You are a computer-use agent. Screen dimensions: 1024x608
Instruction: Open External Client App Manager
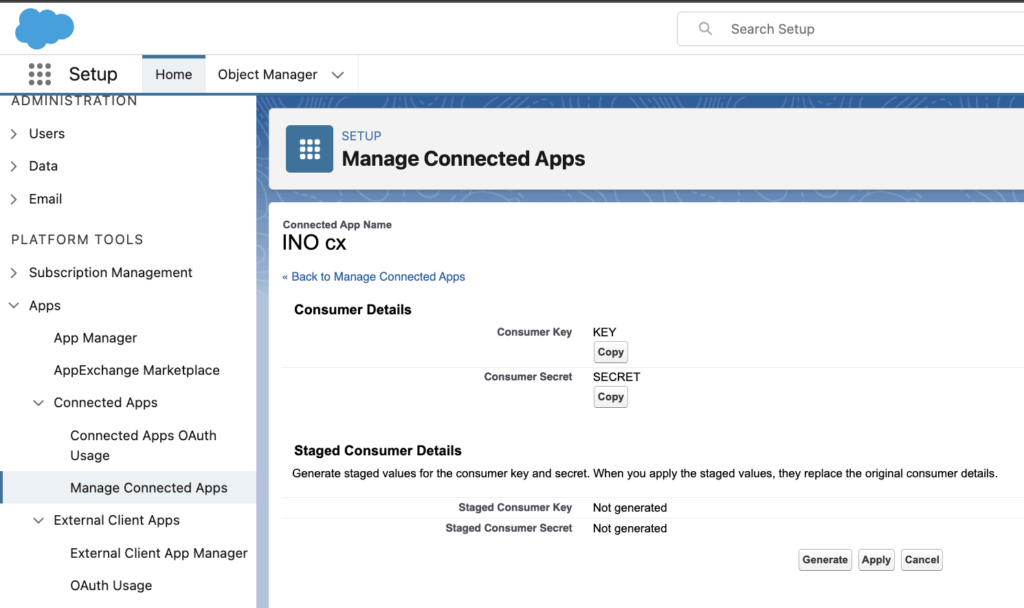tap(158, 553)
